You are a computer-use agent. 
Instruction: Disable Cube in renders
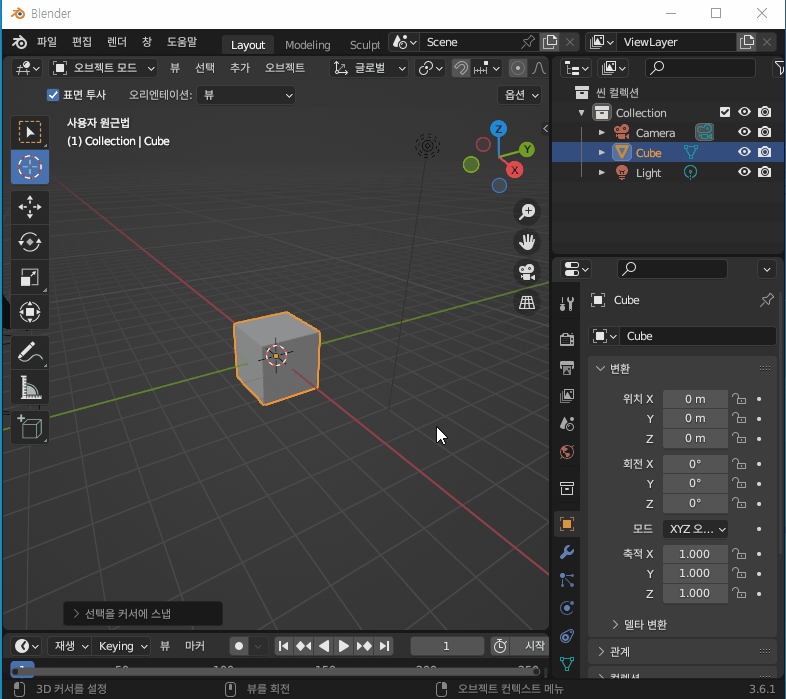[764, 152]
